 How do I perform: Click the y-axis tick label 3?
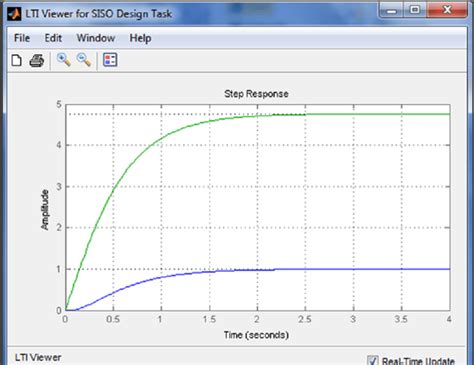tap(59, 187)
